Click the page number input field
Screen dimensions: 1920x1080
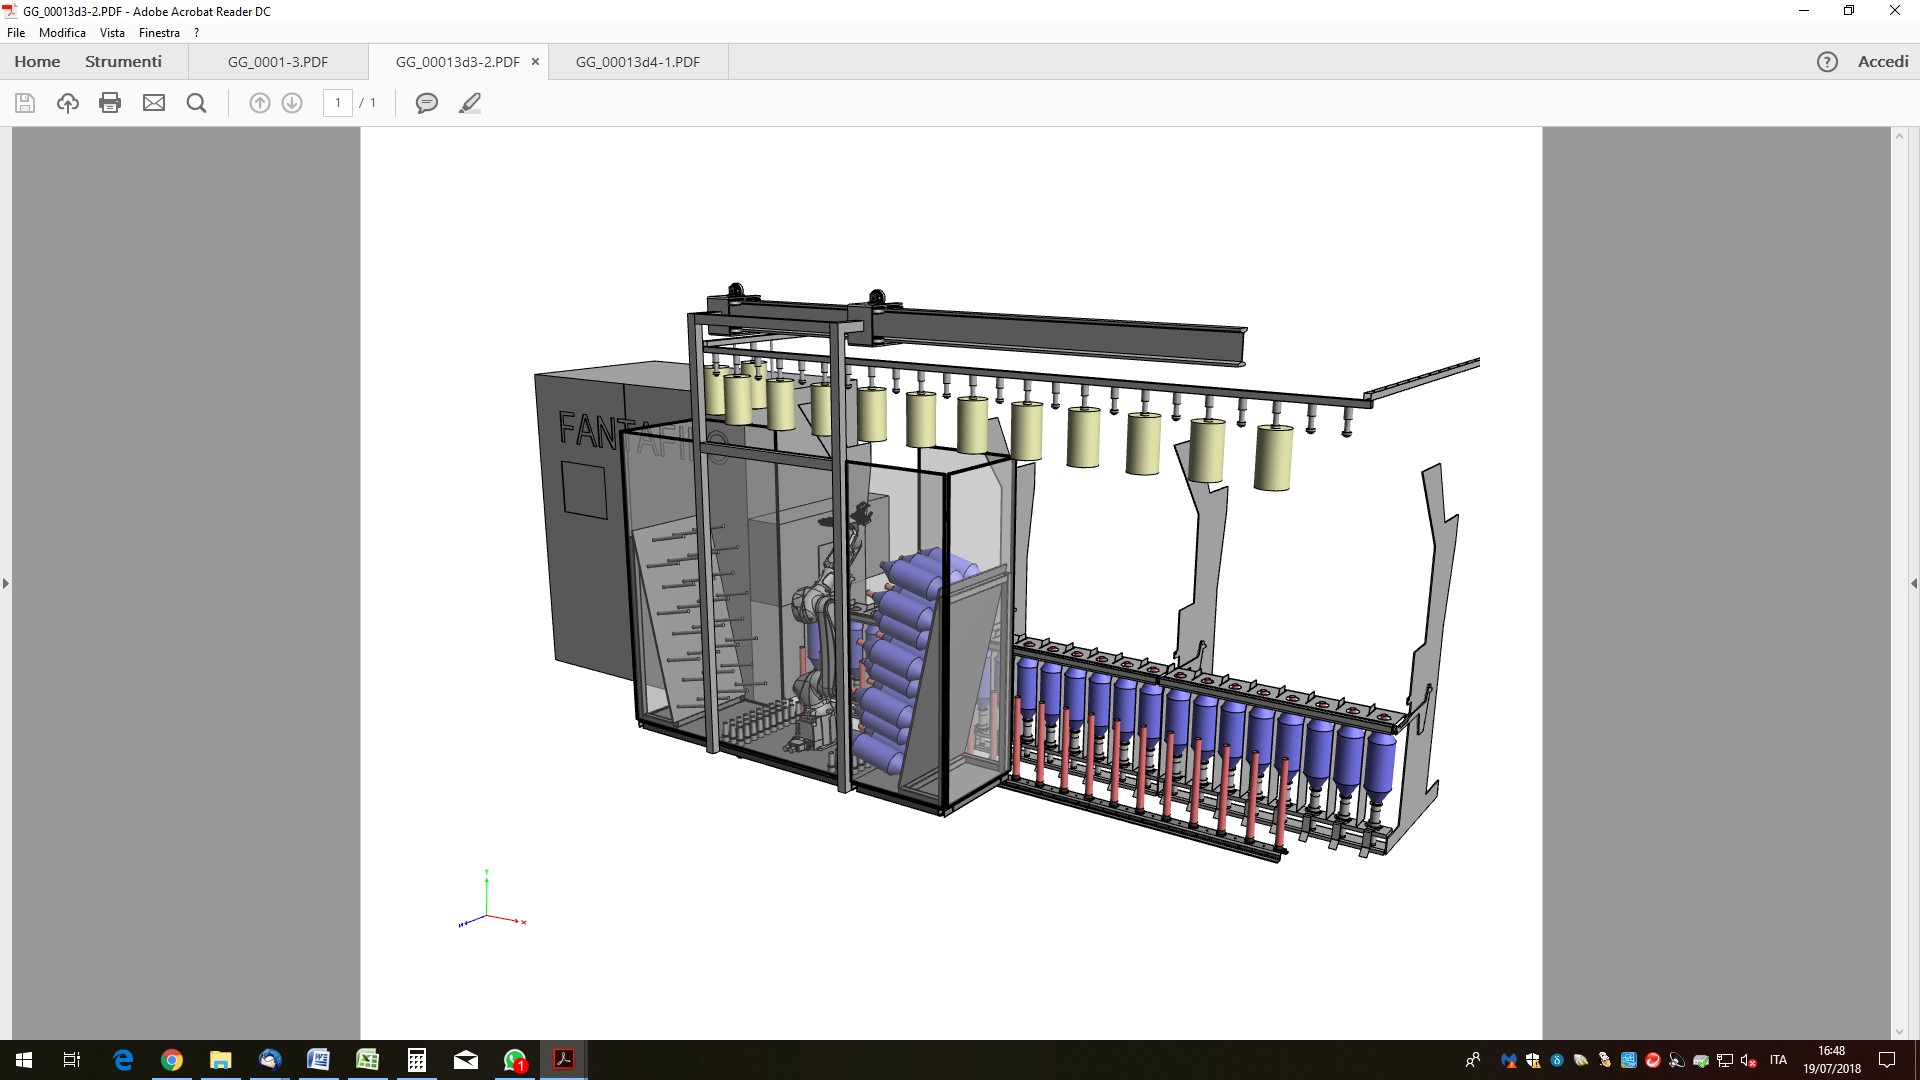pos(338,103)
